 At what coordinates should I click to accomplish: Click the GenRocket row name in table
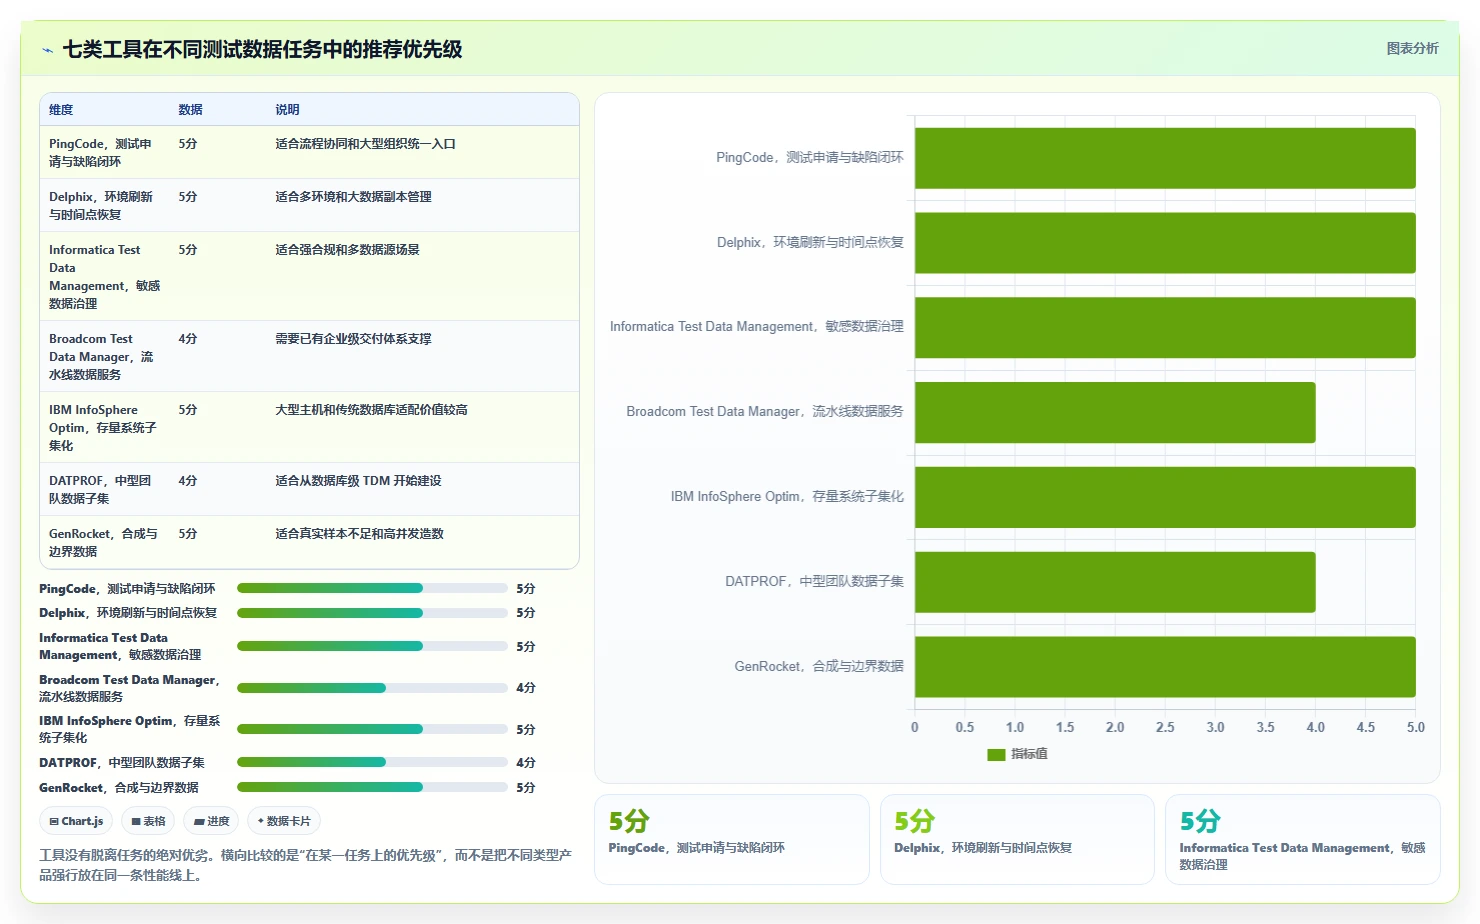coord(103,543)
